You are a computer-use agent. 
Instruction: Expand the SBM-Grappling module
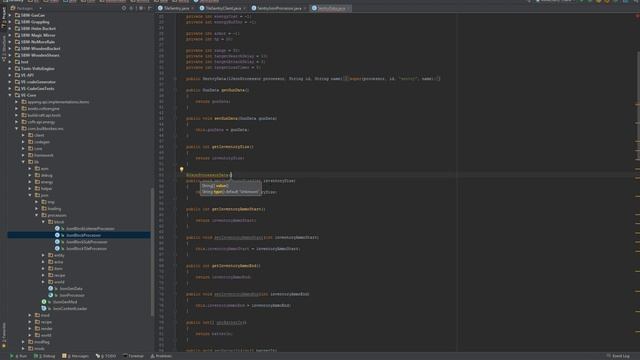click(x=10, y=22)
